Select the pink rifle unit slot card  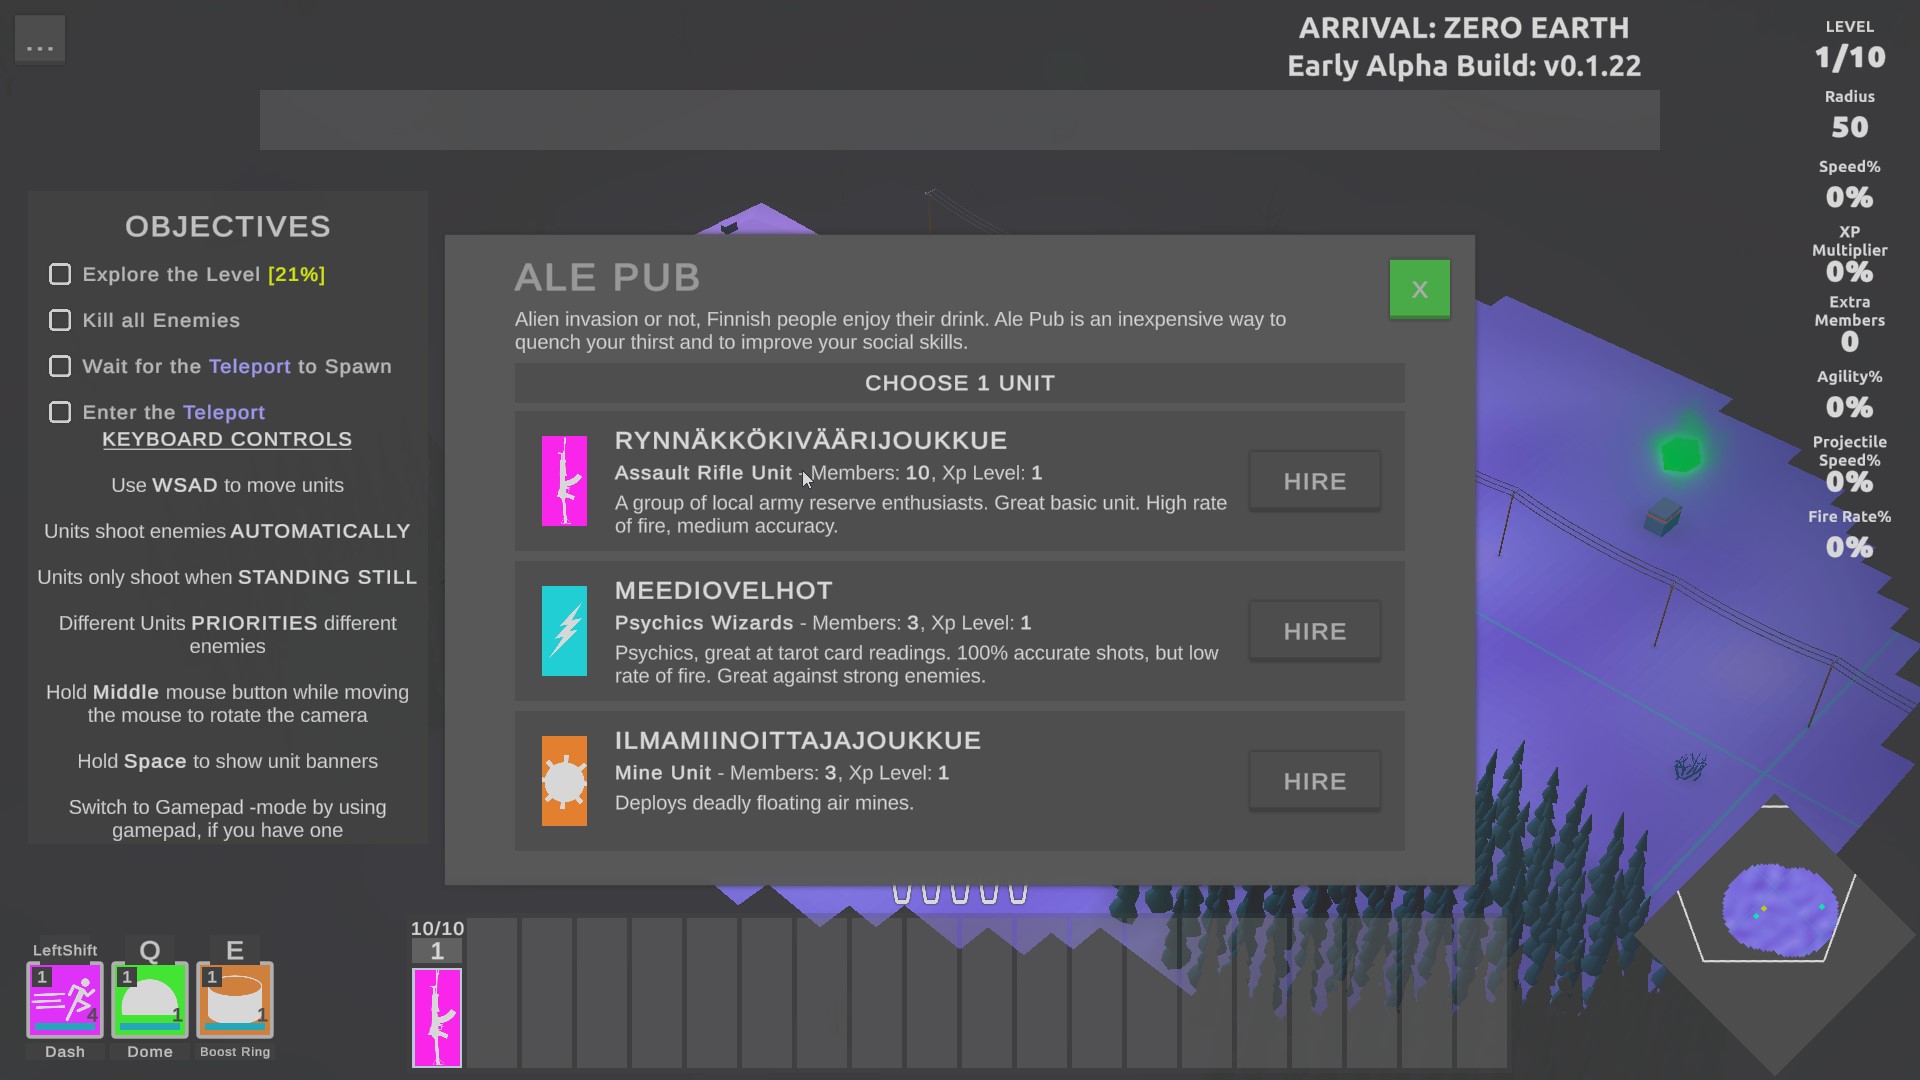point(437,1017)
